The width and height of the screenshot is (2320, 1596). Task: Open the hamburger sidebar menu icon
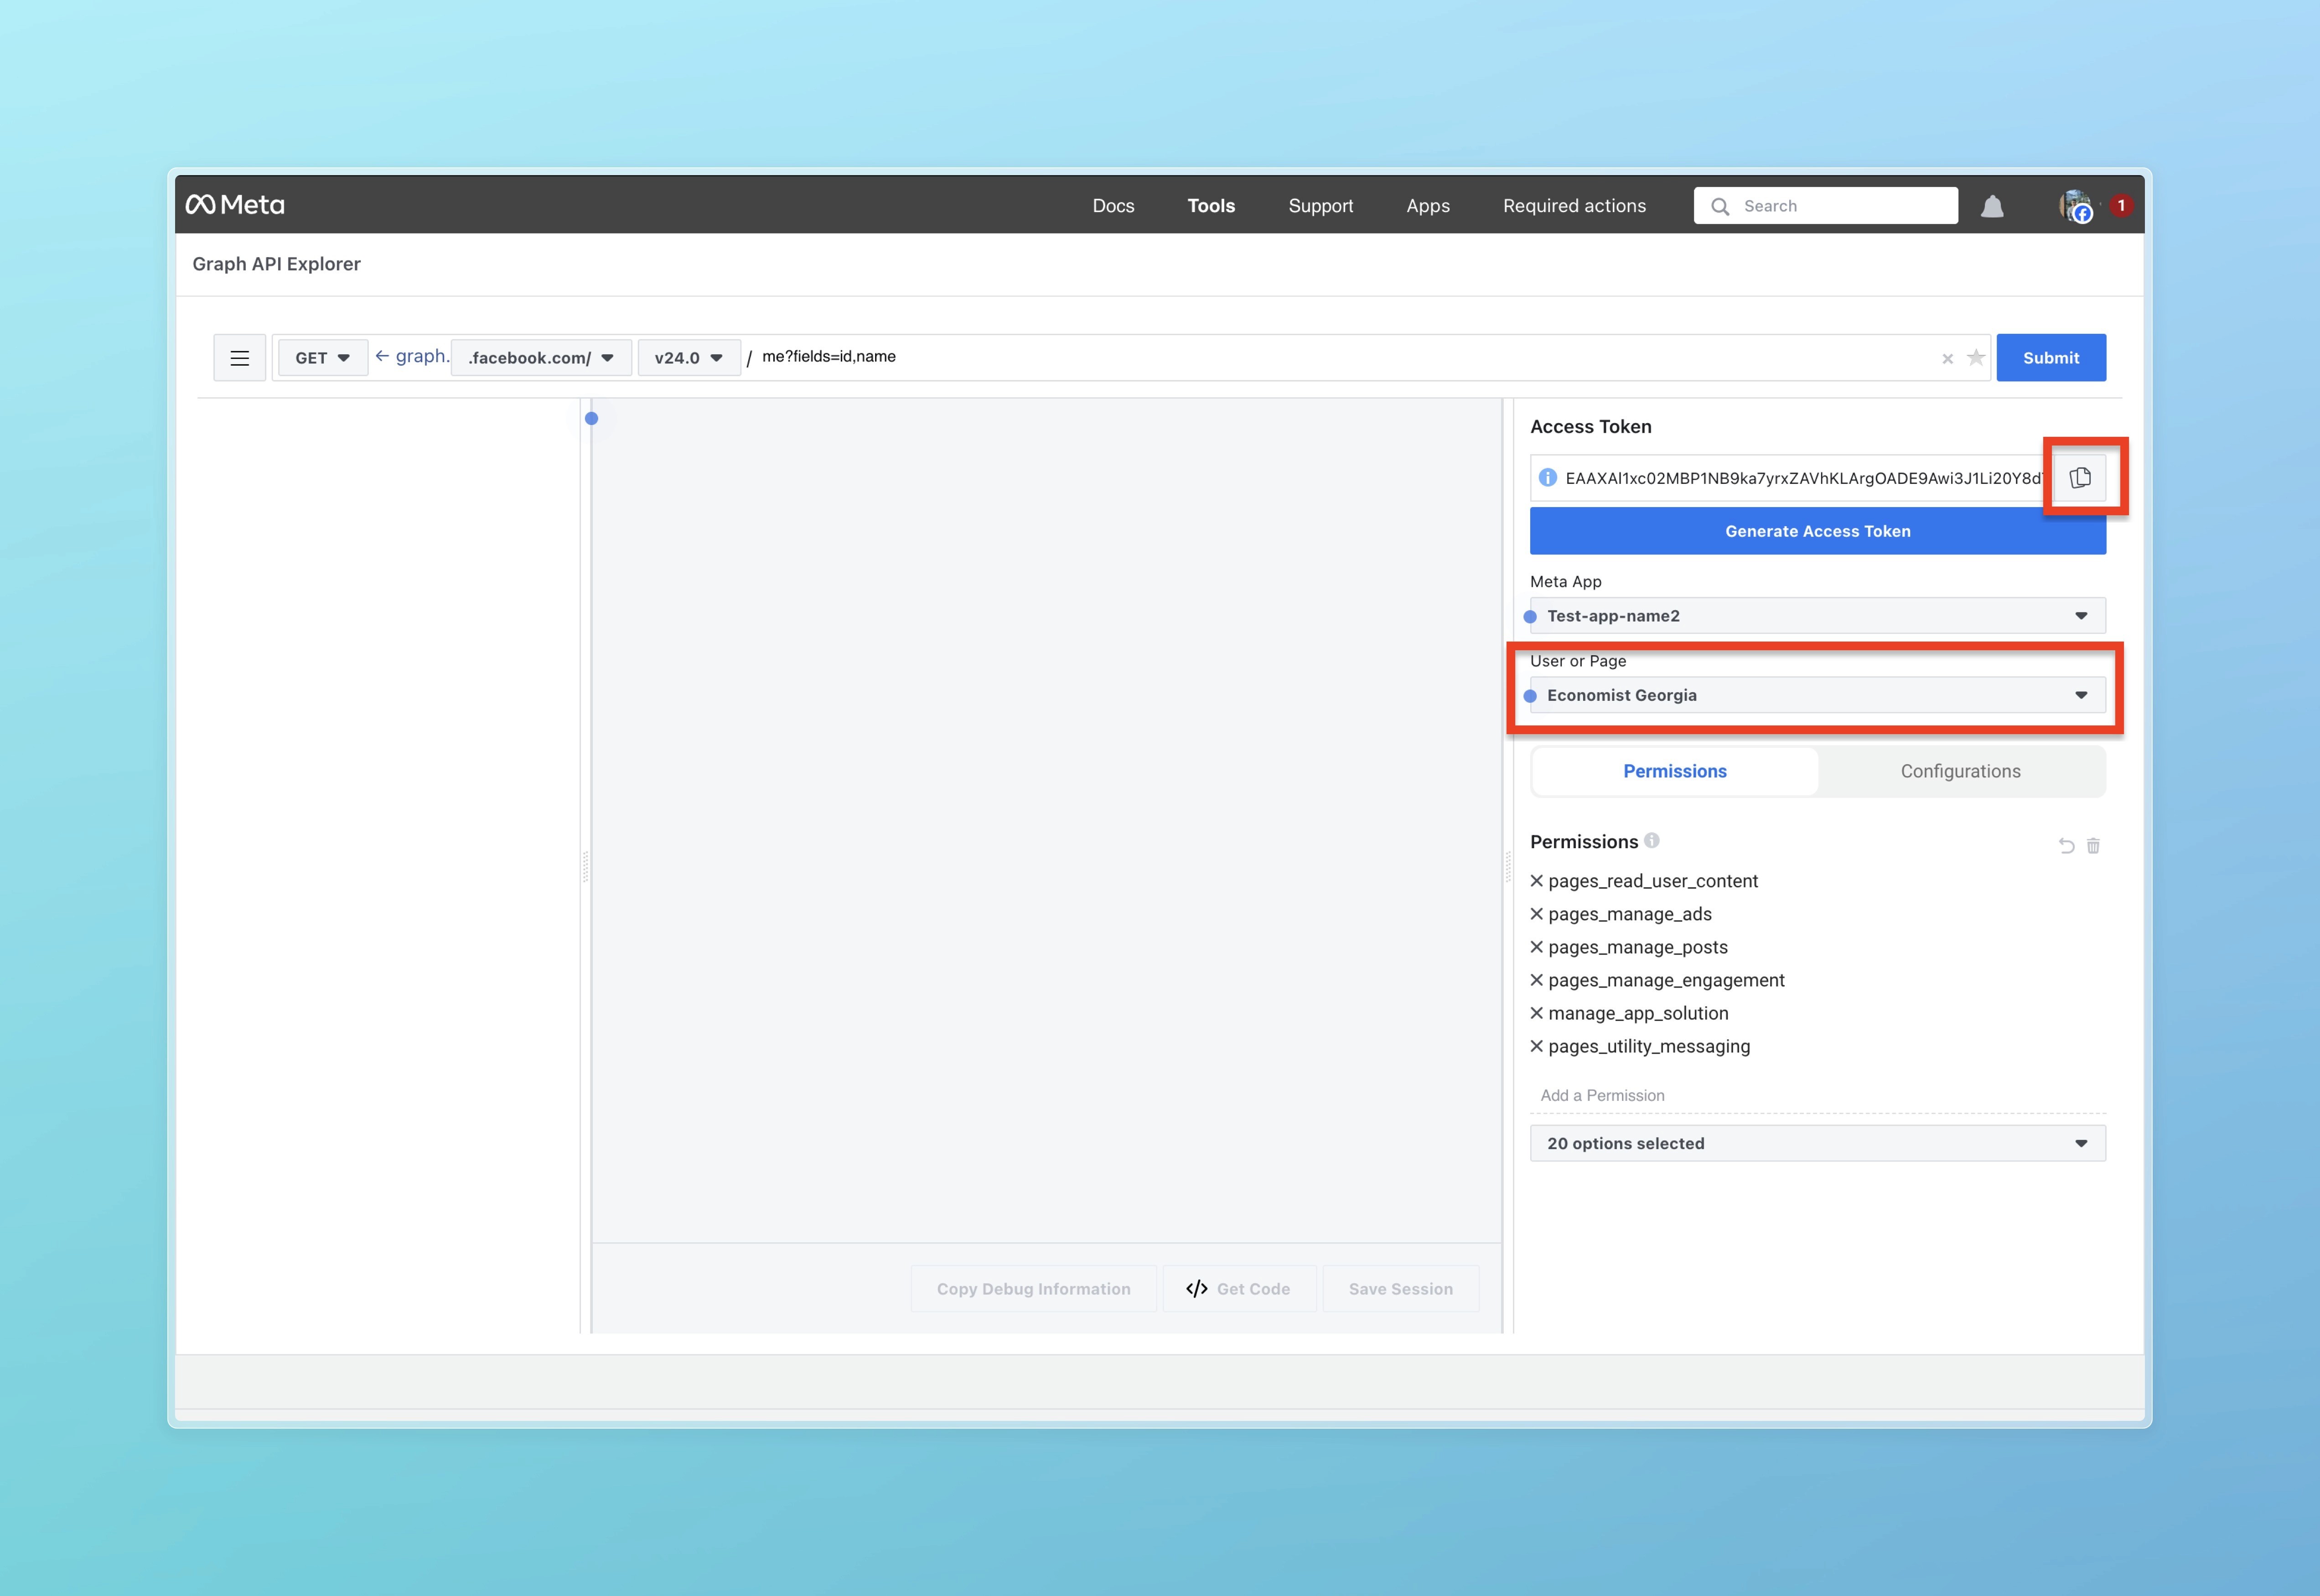pos(239,358)
